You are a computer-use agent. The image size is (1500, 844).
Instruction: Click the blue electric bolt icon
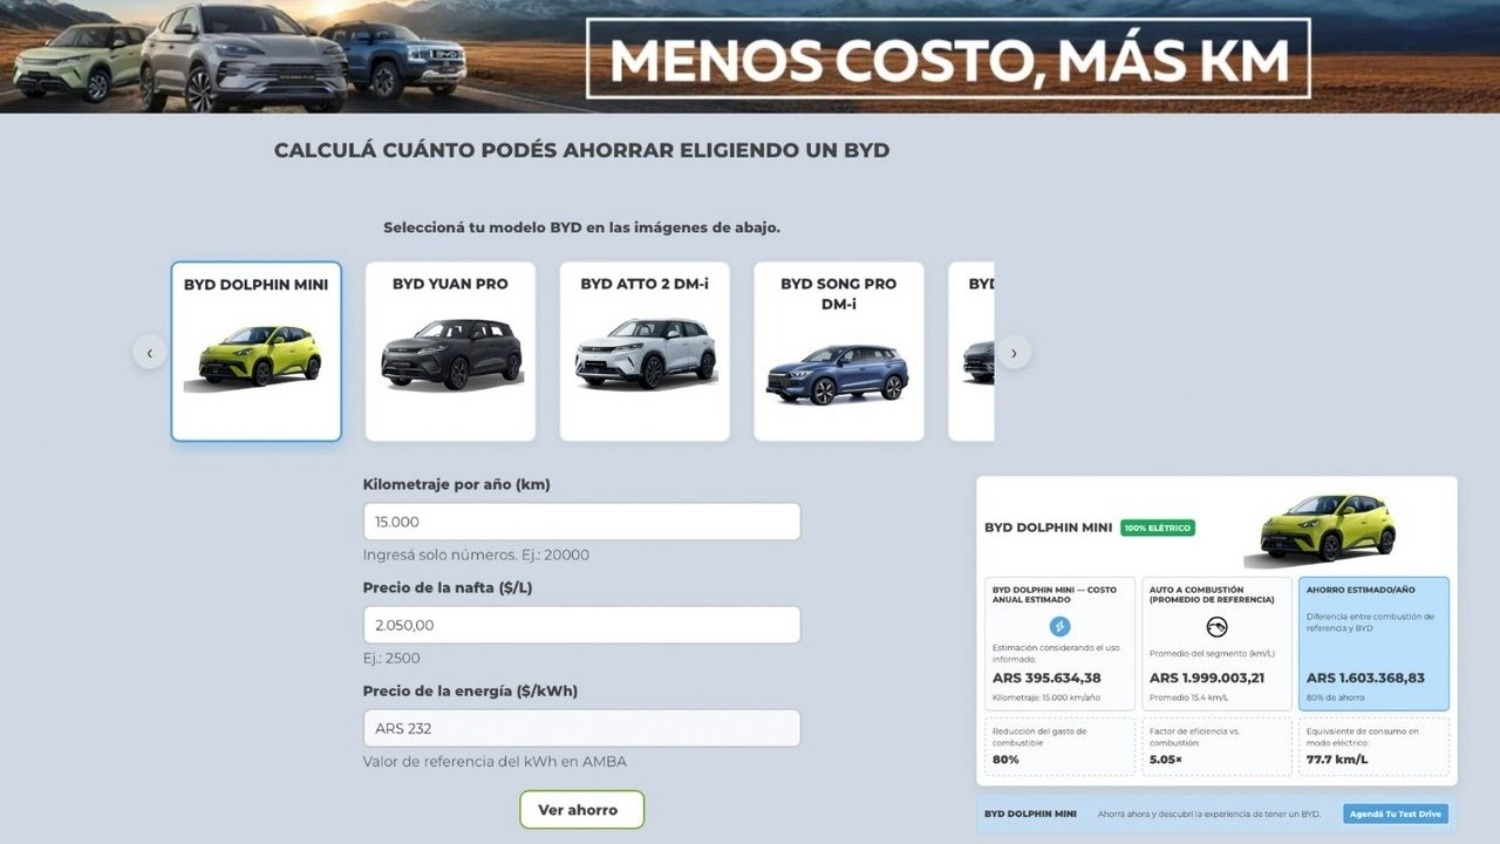coord(1060,626)
